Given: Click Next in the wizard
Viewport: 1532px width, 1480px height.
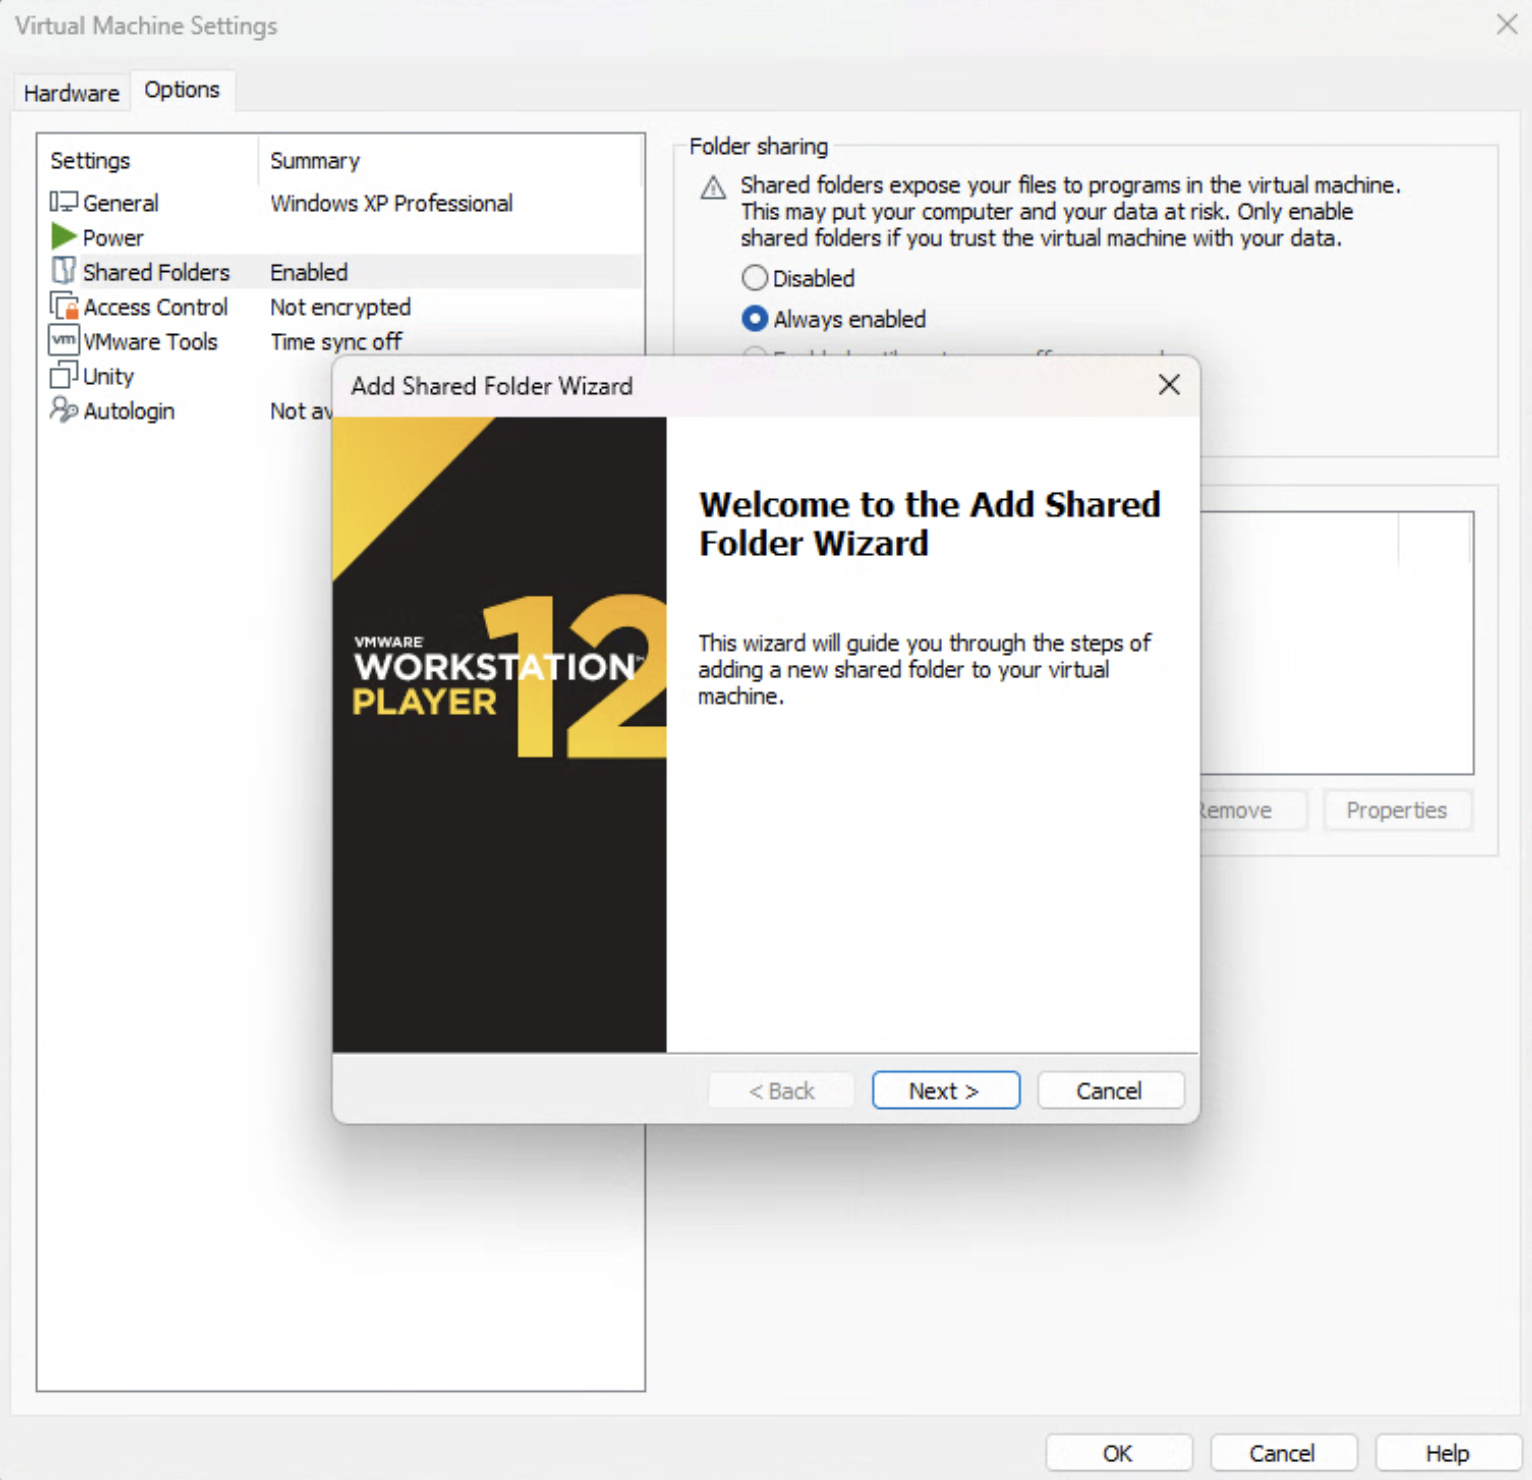Looking at the screenshot, I should [945, 1091].
